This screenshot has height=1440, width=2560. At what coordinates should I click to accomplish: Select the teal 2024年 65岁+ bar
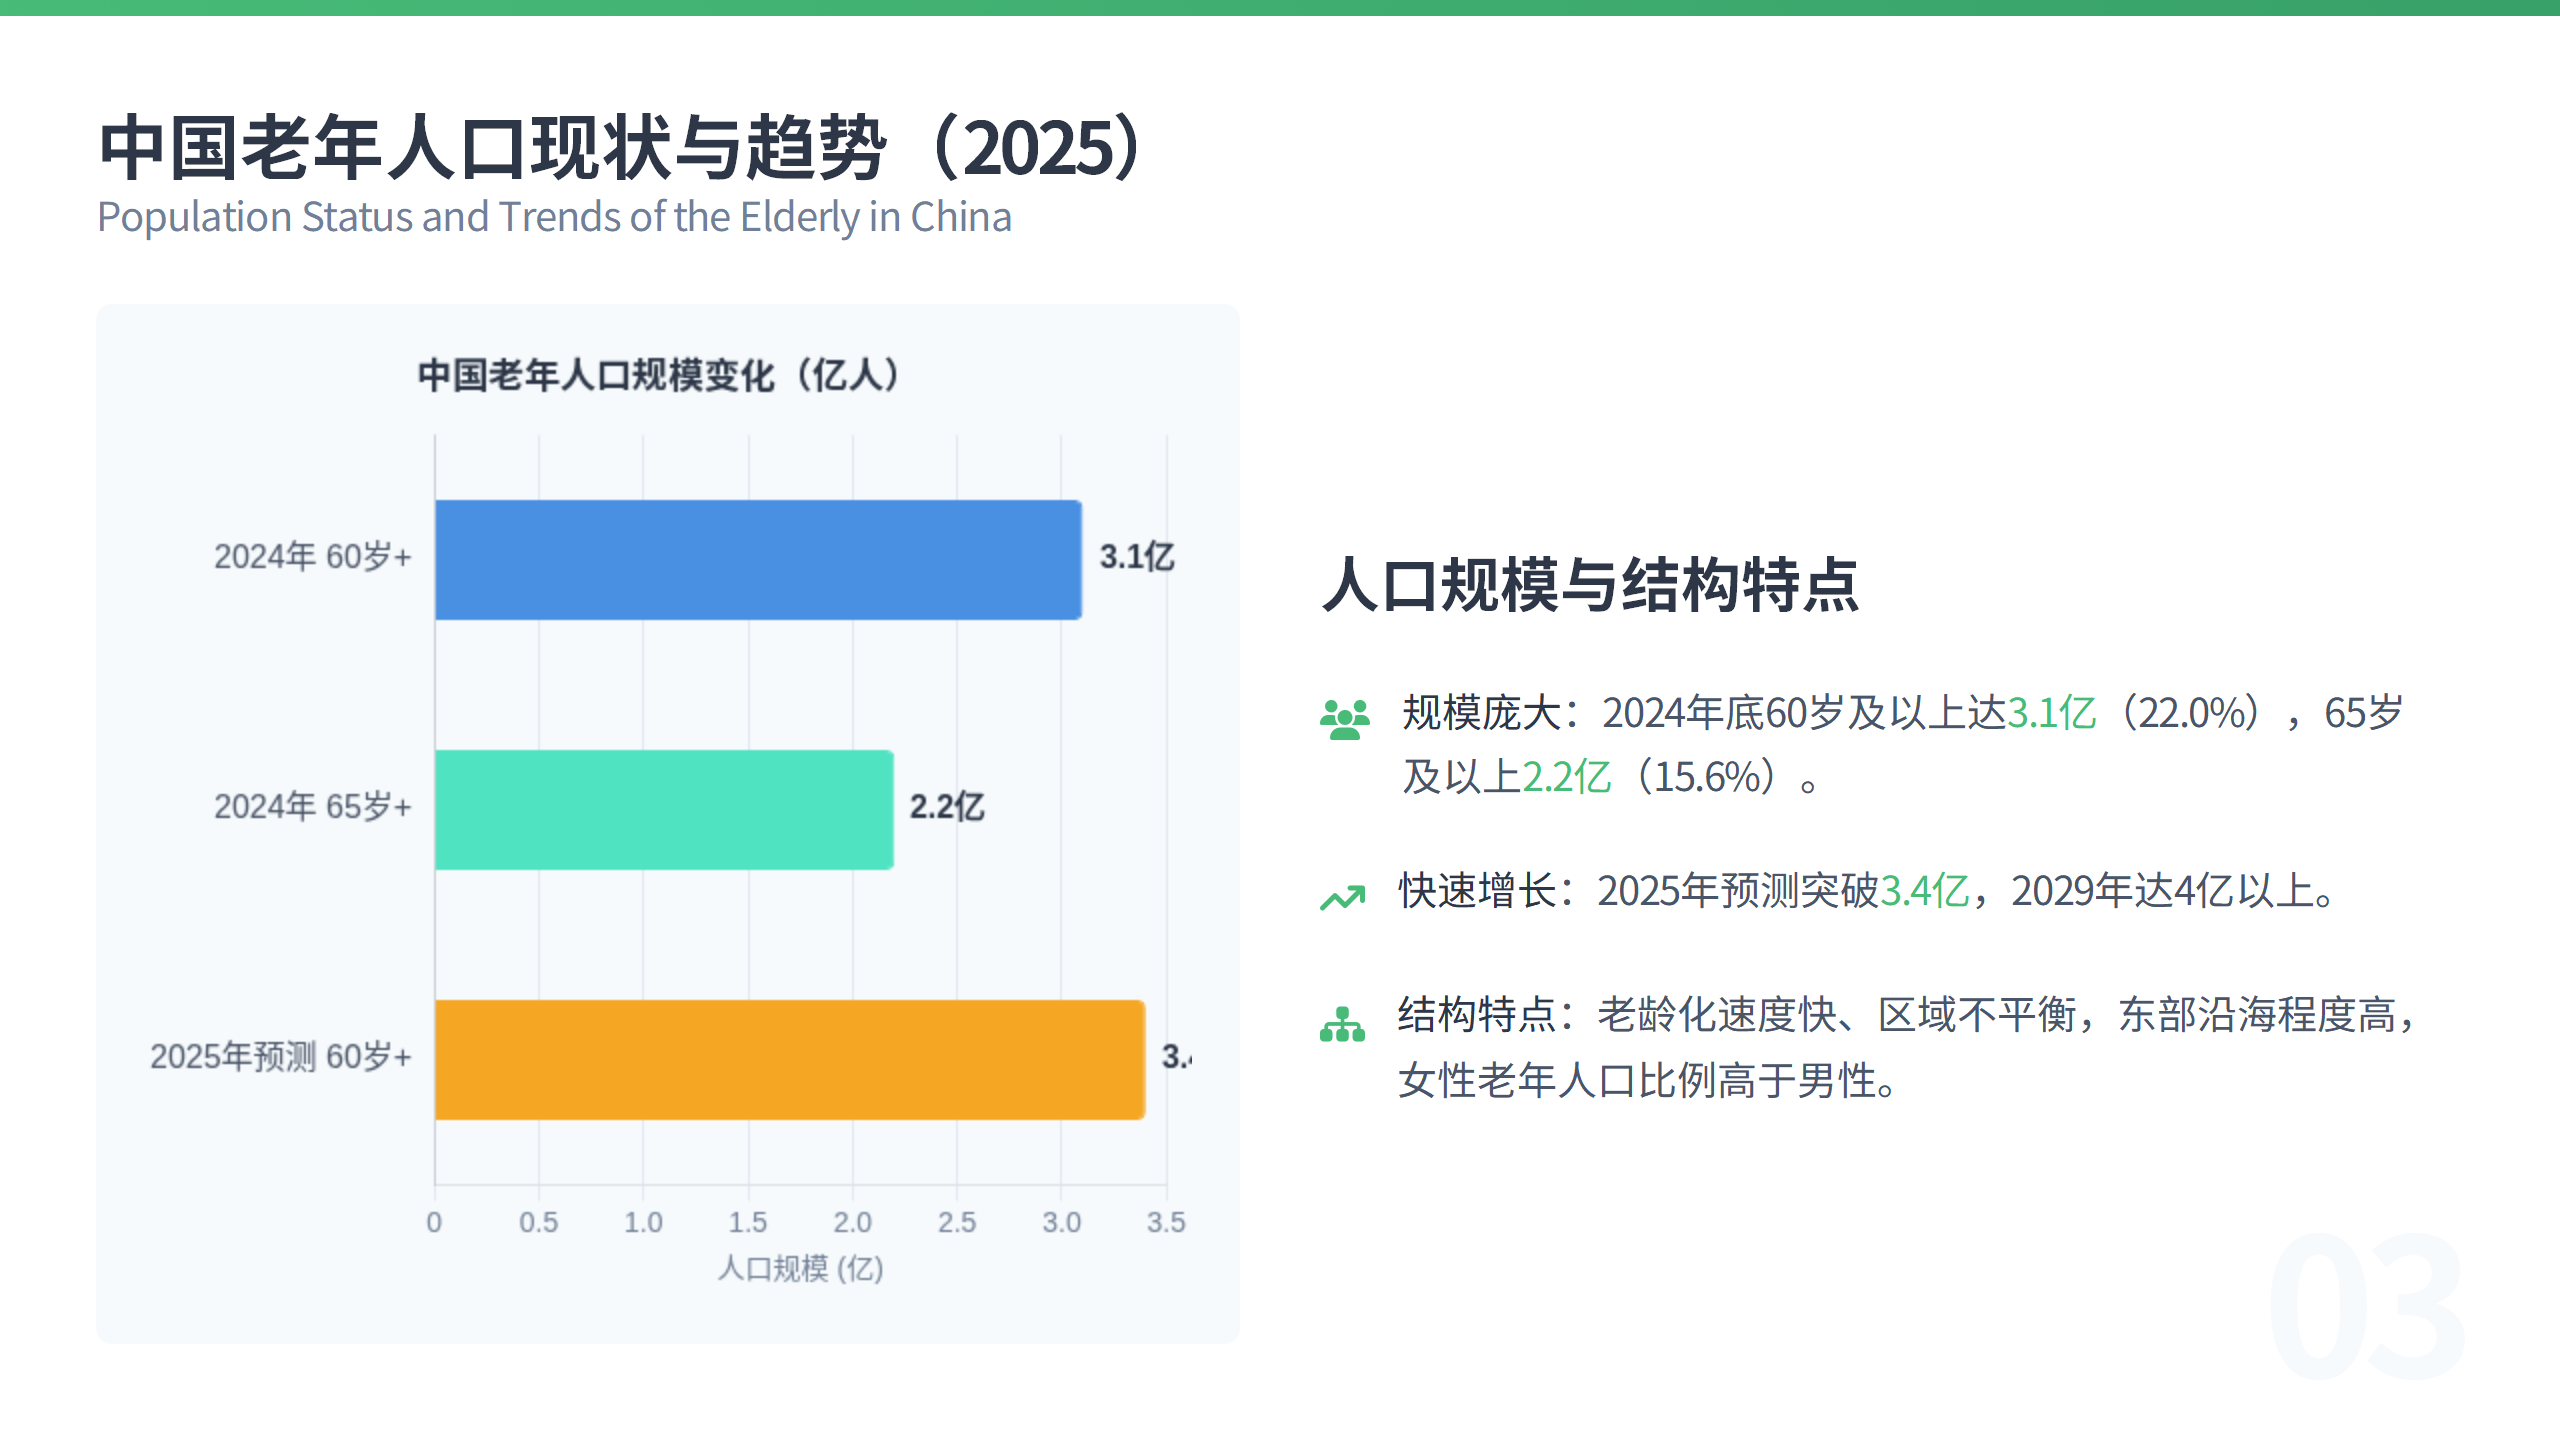coord(663,809)
